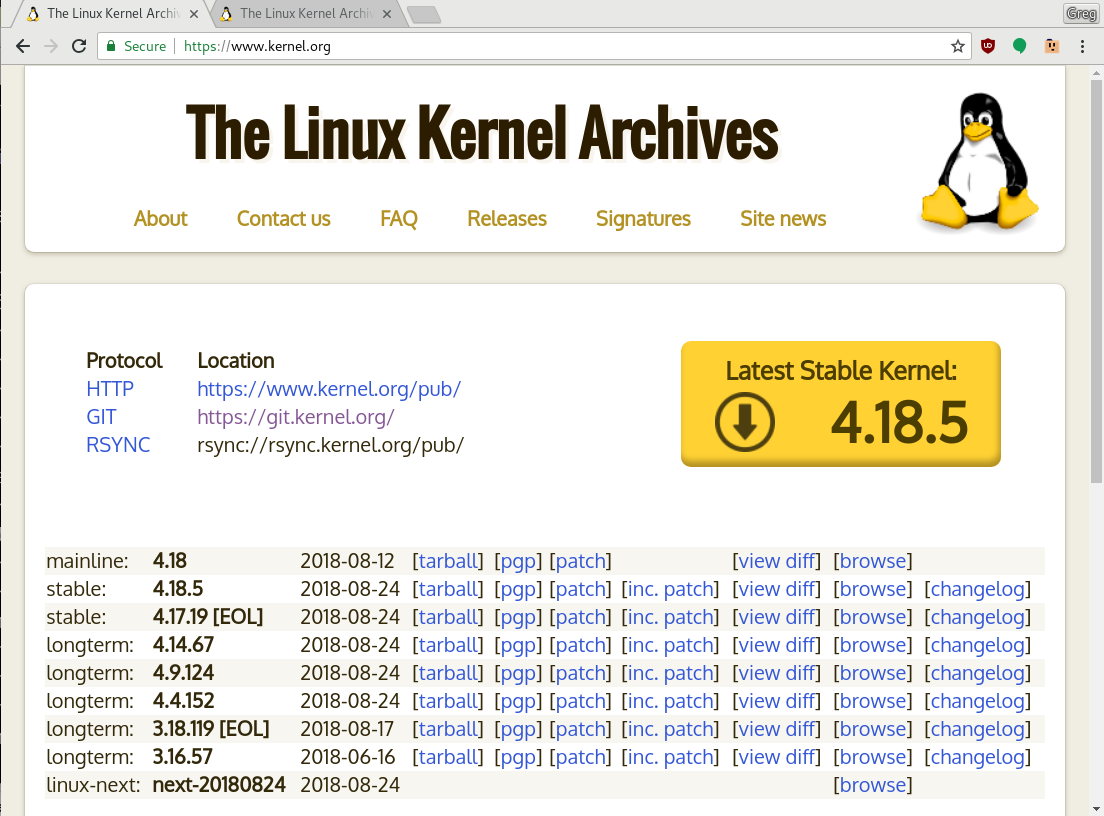This screenshot has width=1104, height=816.
Task: Open the Chrome customization menu (three dots)
Action: (1083, 46)
